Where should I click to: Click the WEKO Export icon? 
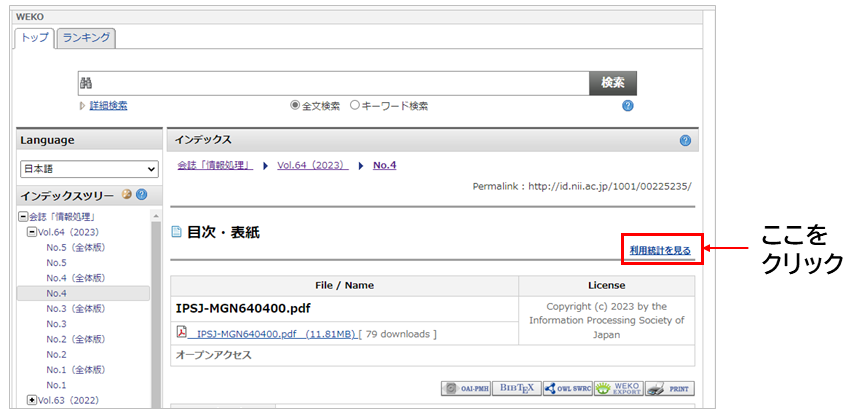tap(618, 389)
